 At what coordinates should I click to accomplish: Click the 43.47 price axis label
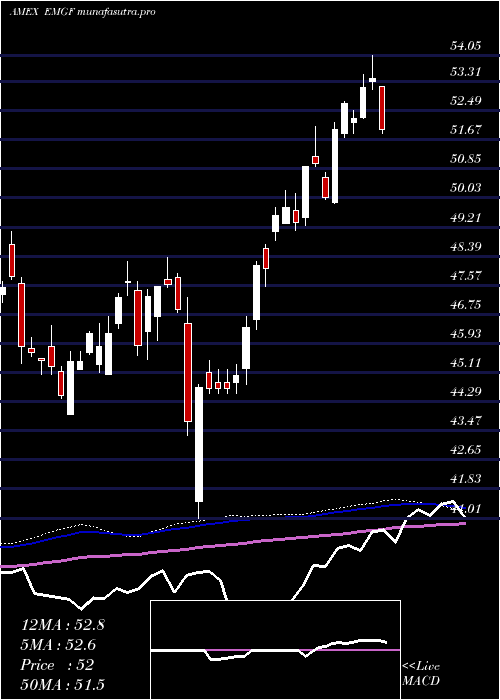(465, 421)
